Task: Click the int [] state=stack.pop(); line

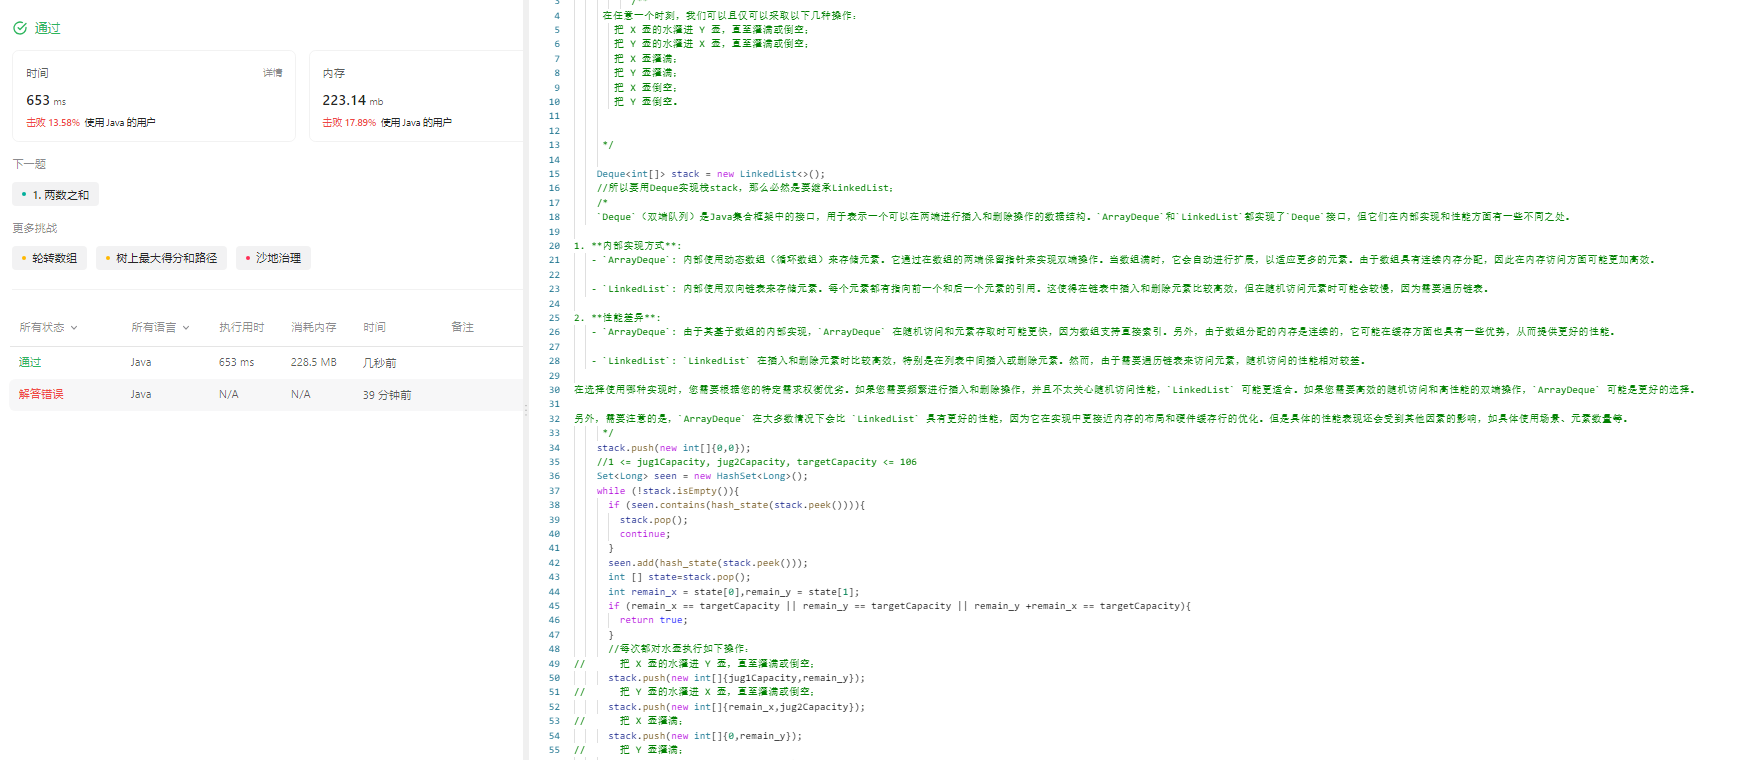Action: pyautogui.click(x=679, y=577)
